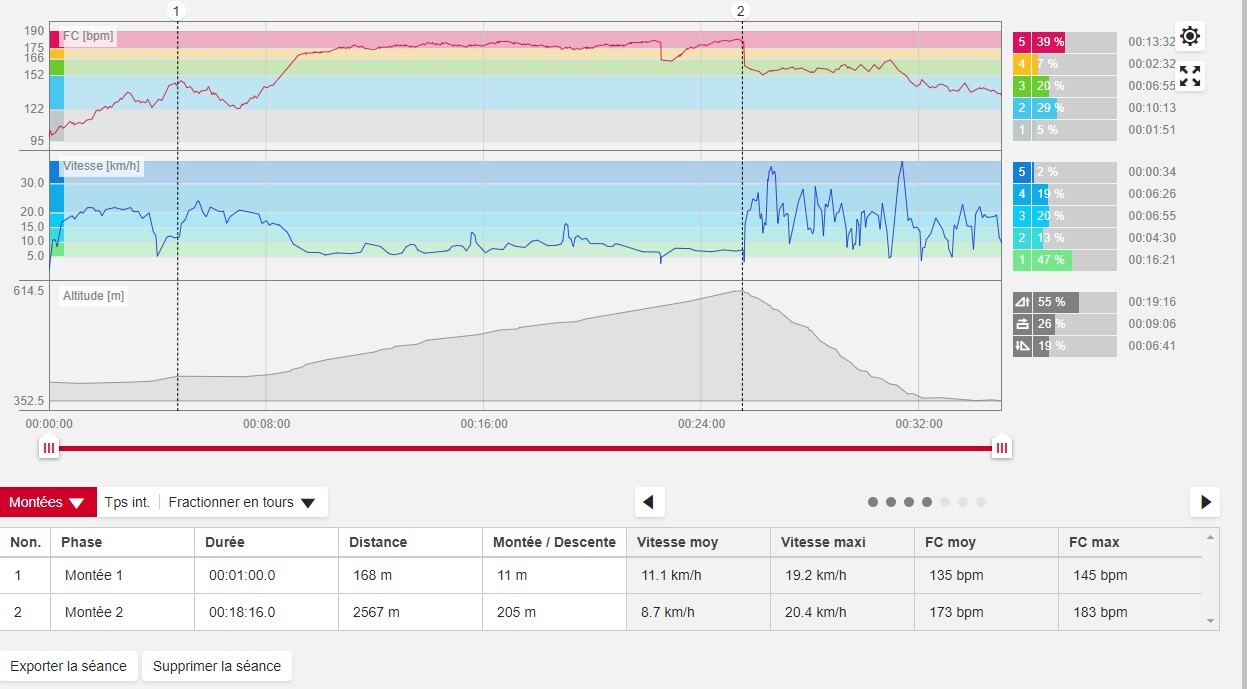The height and width of the screenshot is (689, 1247).
Task: Select the sixth pagination dot
Action: pyautogui.click(x=963, y=502)
